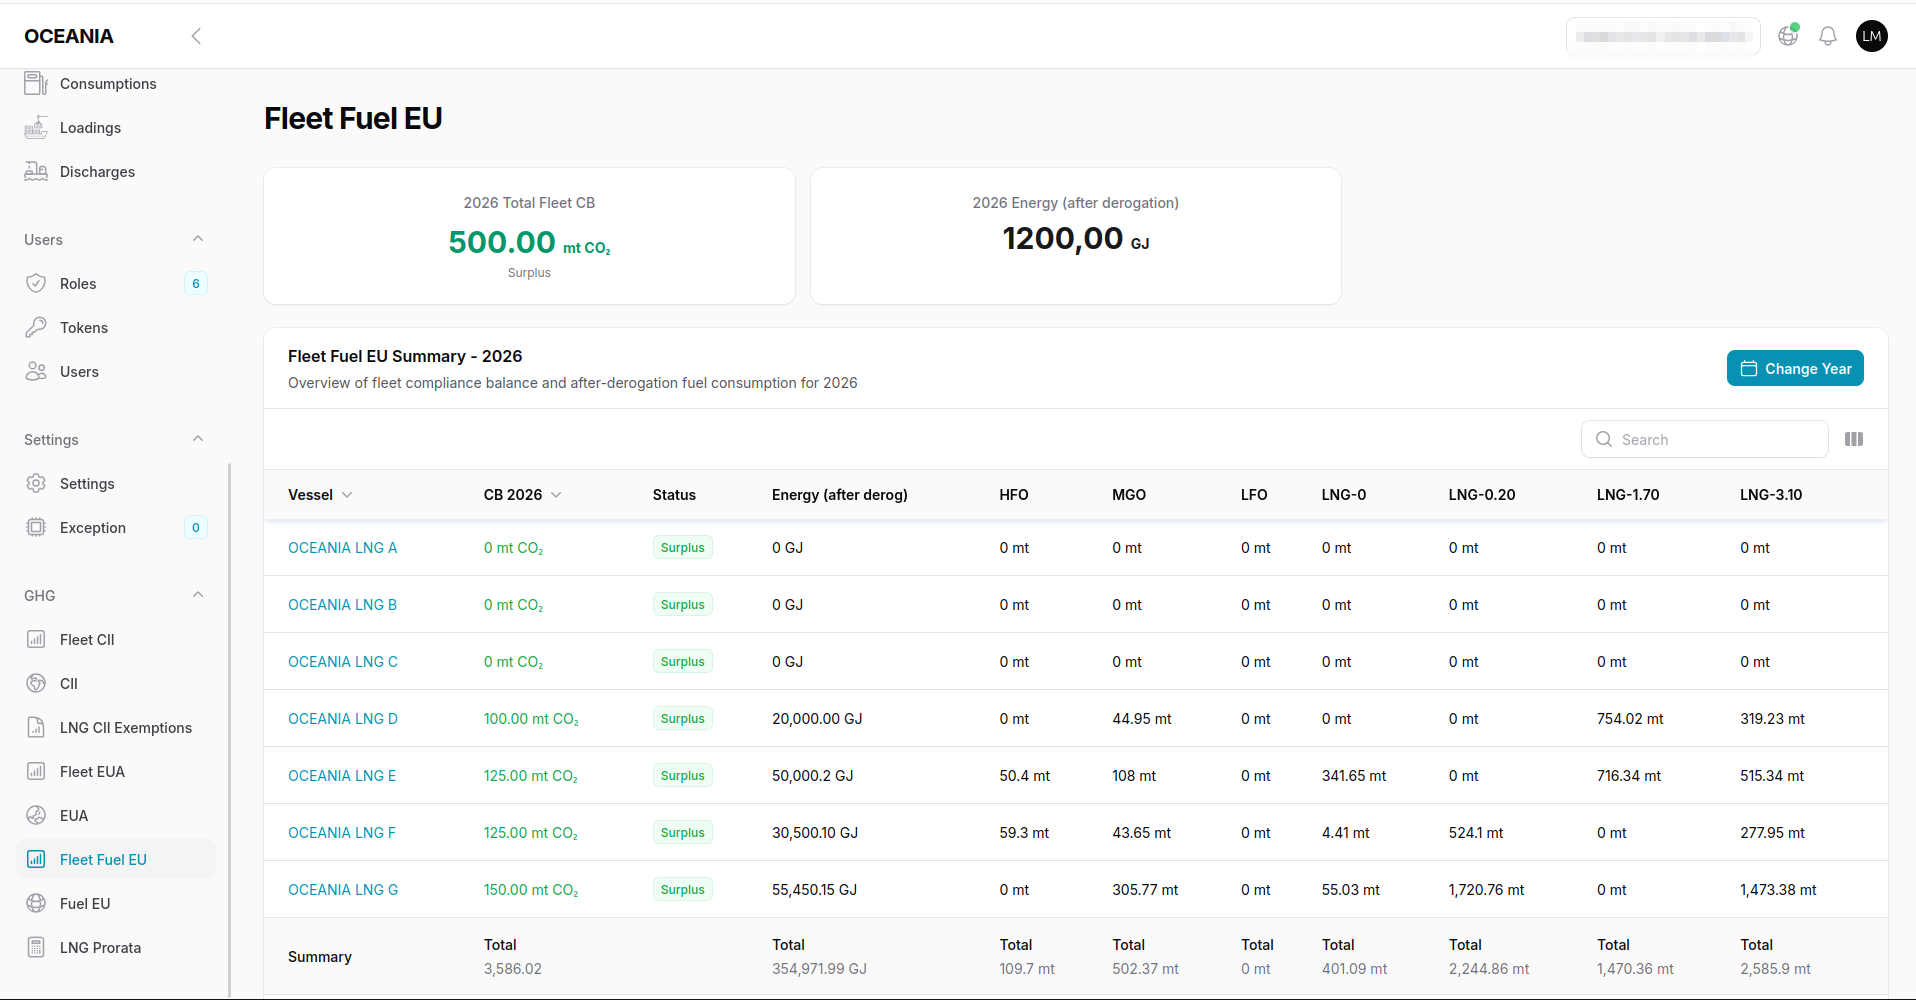Screen dimensions: 1916x1000
Task: Click the CII globe icon
Action: [36, 684]
